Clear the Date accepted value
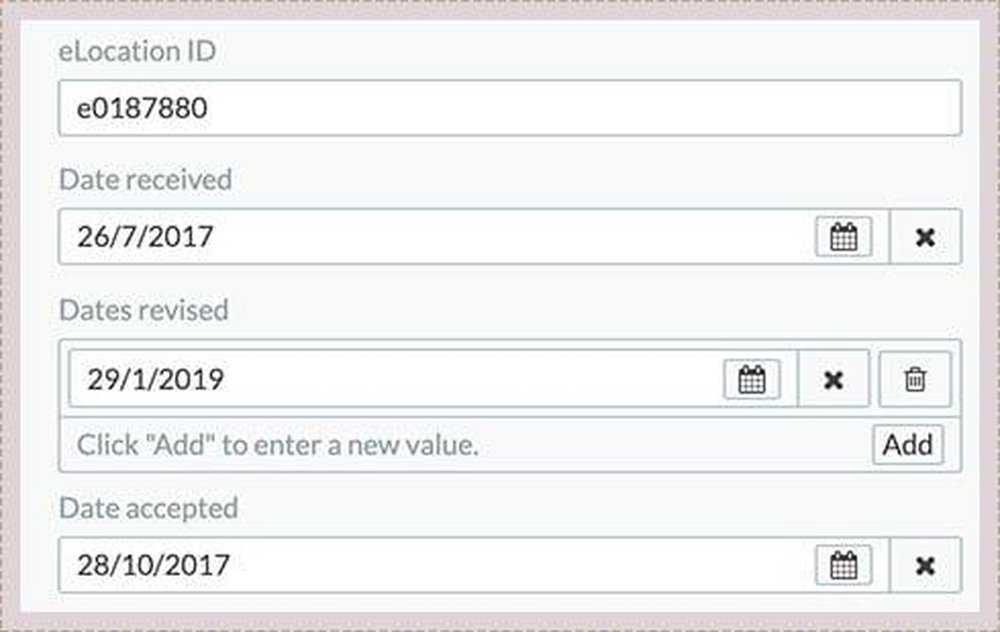Viewport: 1000px width, 632px height. [926, 565]
